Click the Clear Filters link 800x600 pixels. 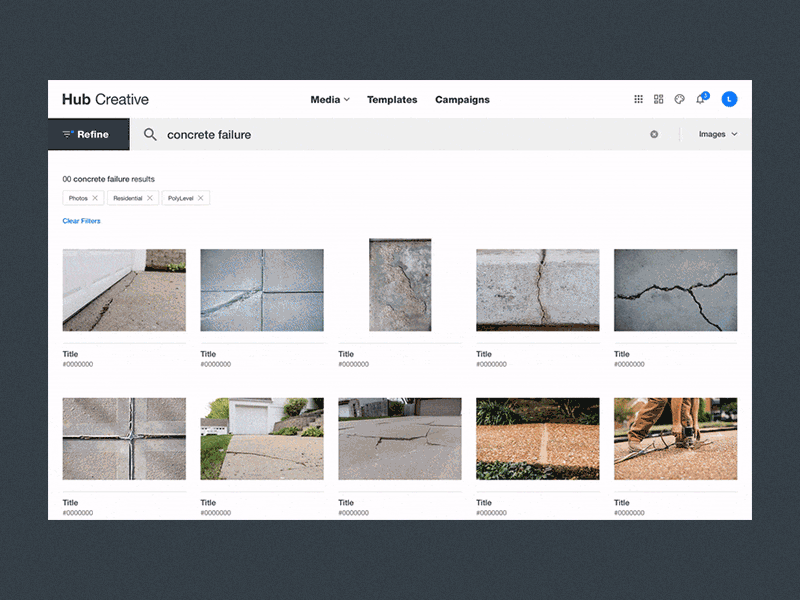tap(81, 220)
